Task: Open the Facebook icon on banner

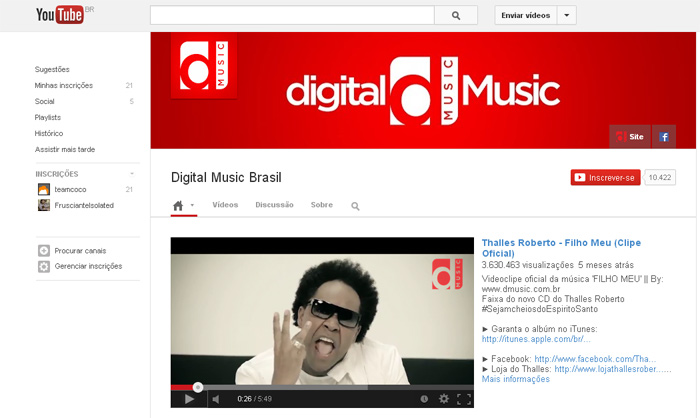Action: pos(664,137)
